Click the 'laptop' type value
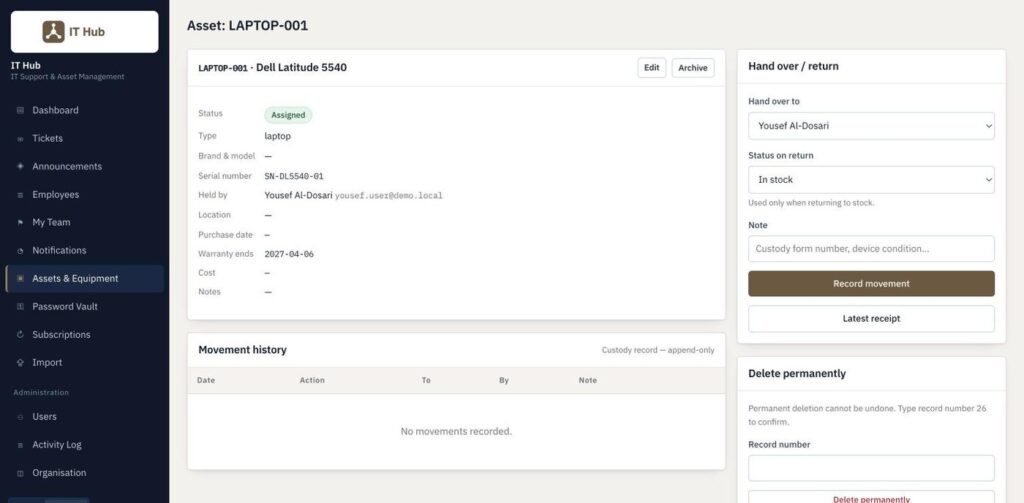 278,137
